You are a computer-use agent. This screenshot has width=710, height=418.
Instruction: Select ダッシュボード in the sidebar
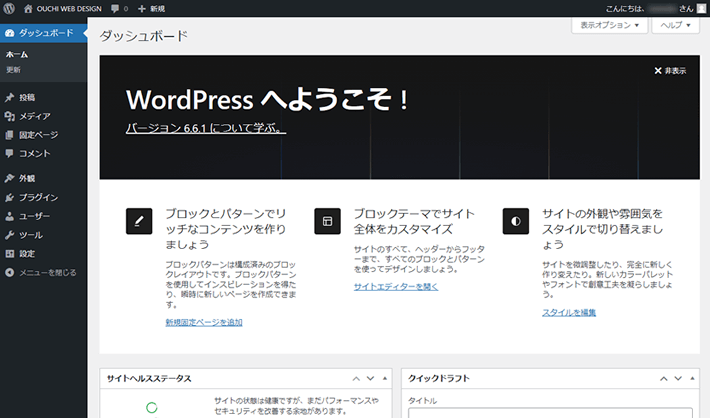click(43, 33)
